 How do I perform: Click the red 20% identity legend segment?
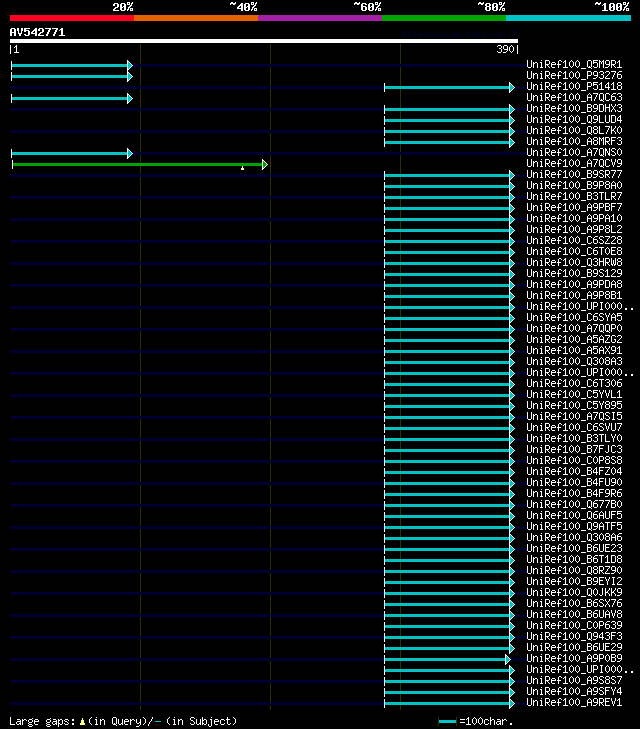tap(72, 18)
